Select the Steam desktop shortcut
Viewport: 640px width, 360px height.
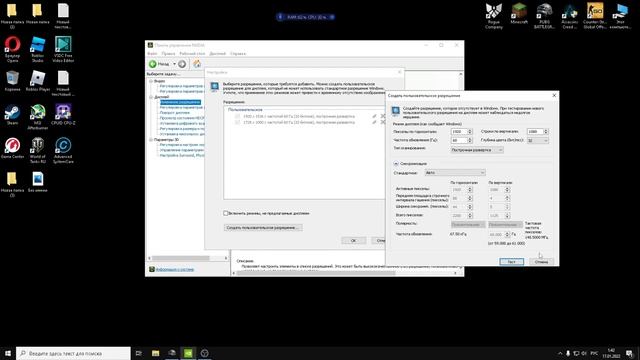(x=12, y=114)
